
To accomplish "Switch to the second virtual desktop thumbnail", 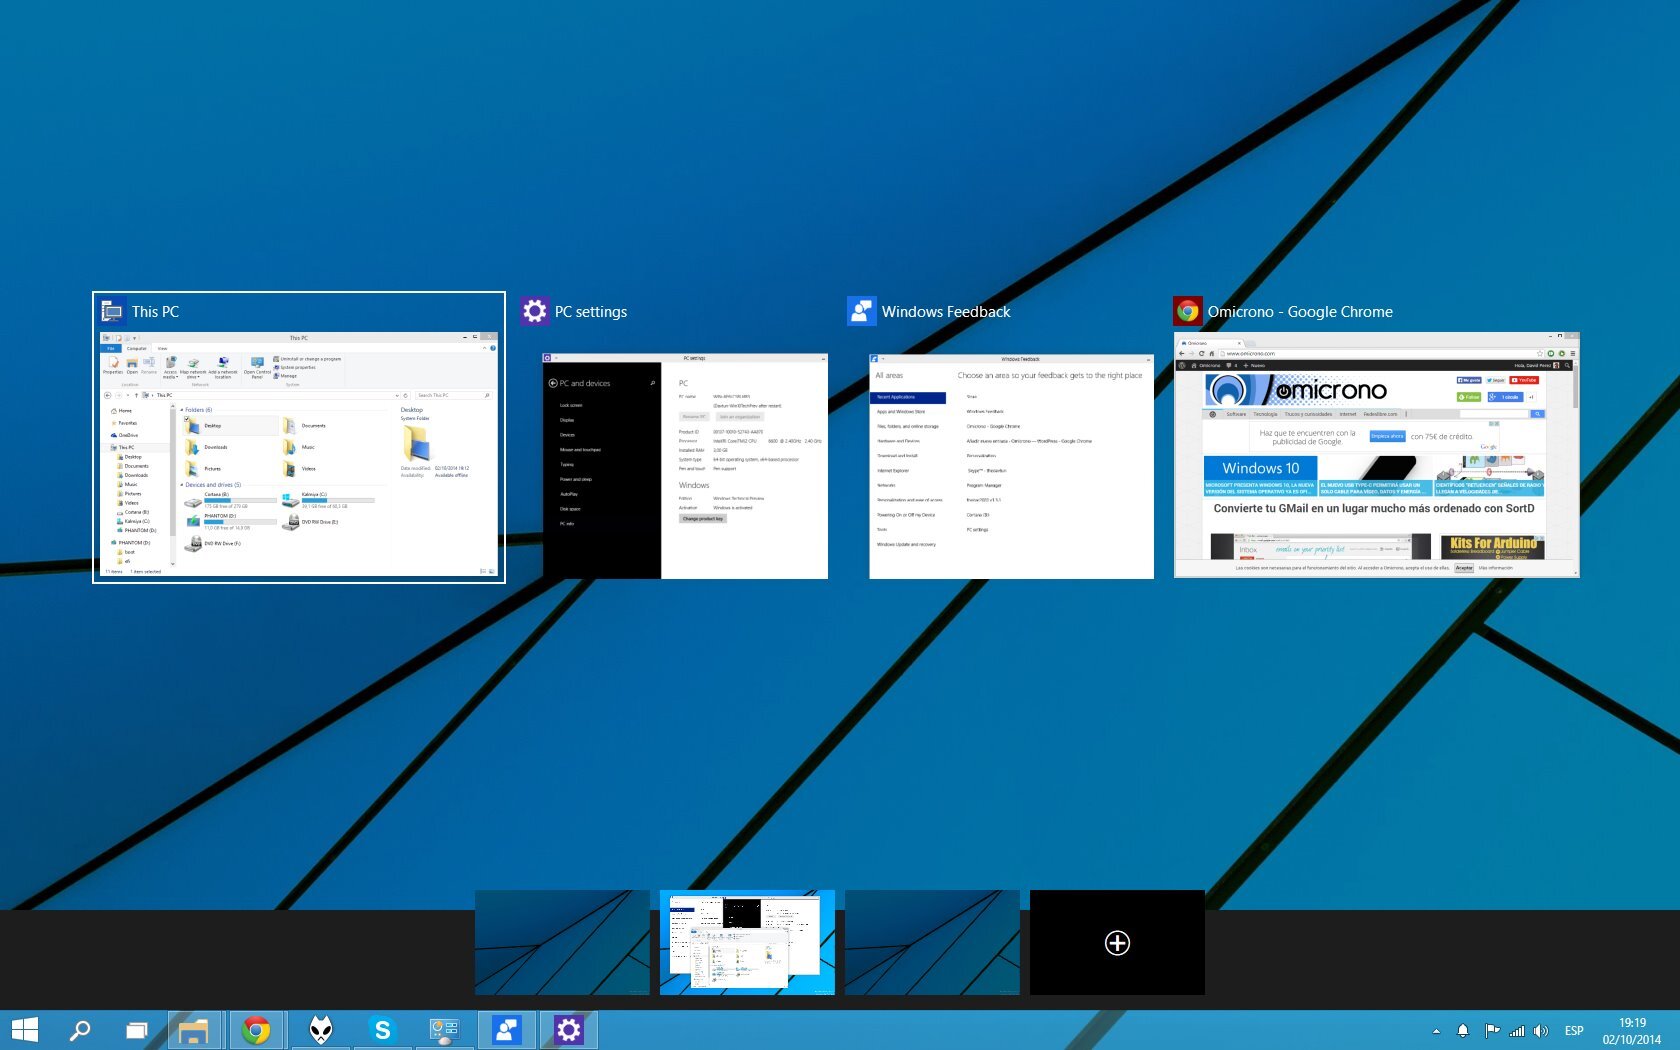I will point(748,941).
